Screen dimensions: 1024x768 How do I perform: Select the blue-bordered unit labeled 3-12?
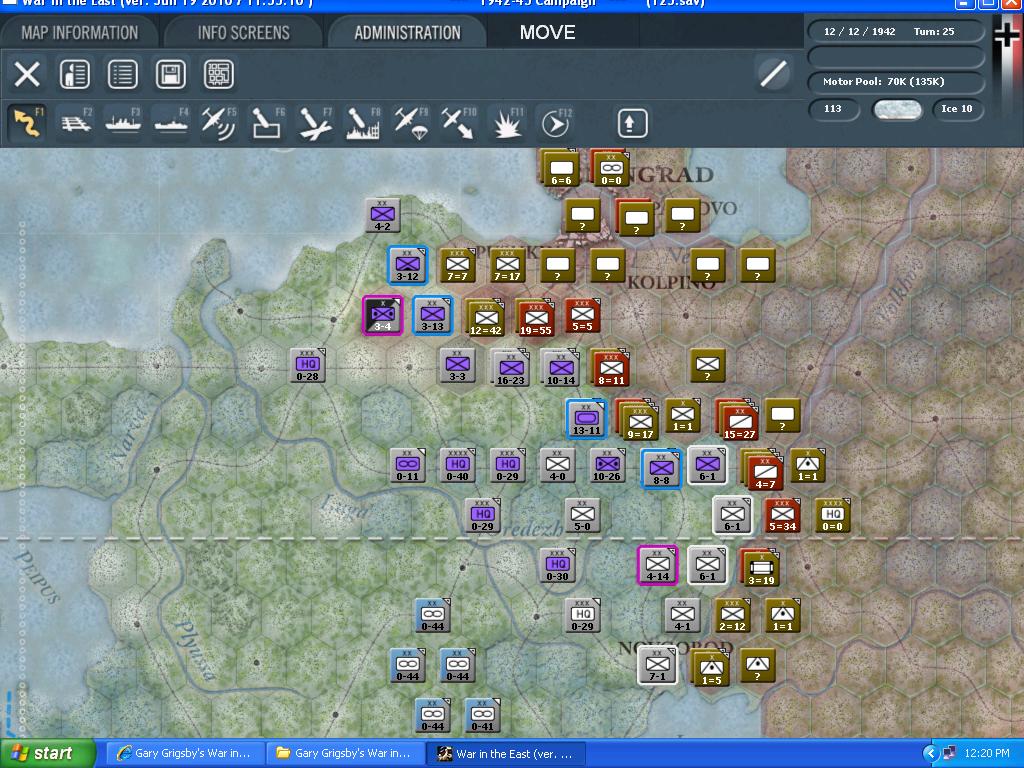[408, 264]
